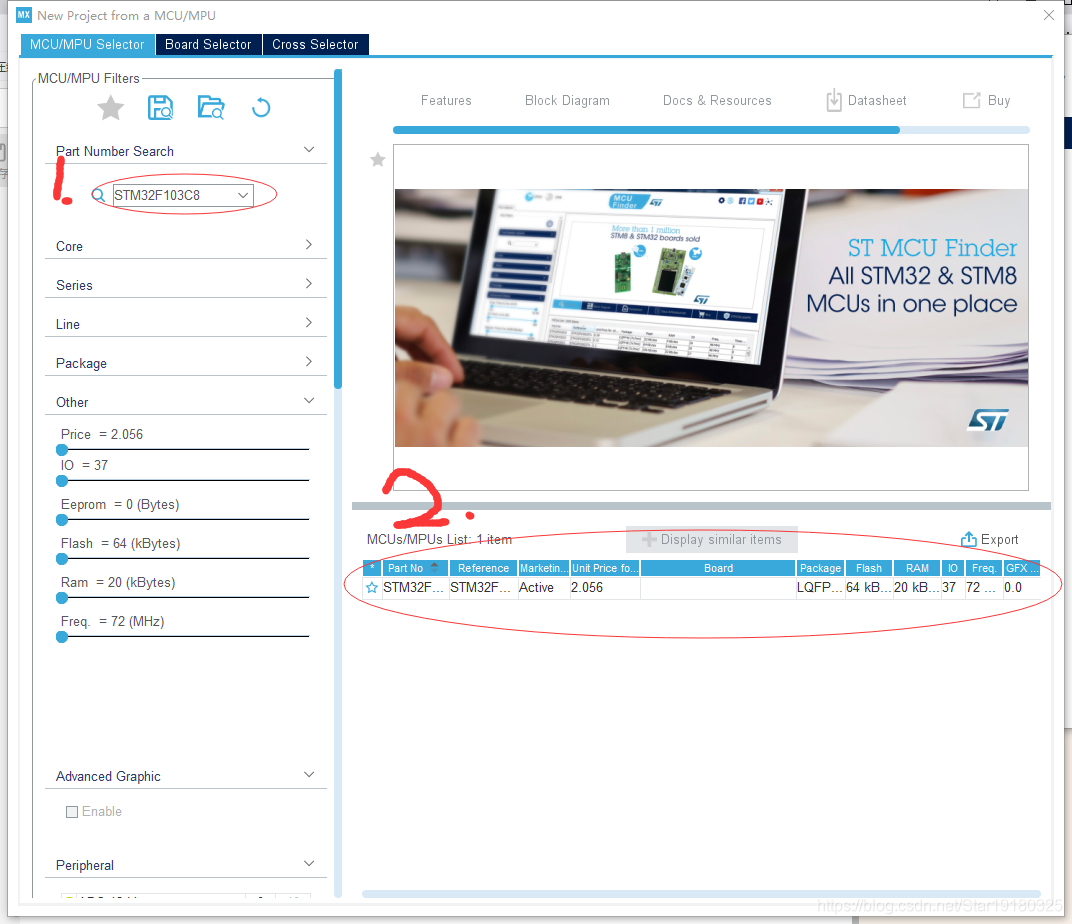Expand the Series filter section

coord(309,284)
